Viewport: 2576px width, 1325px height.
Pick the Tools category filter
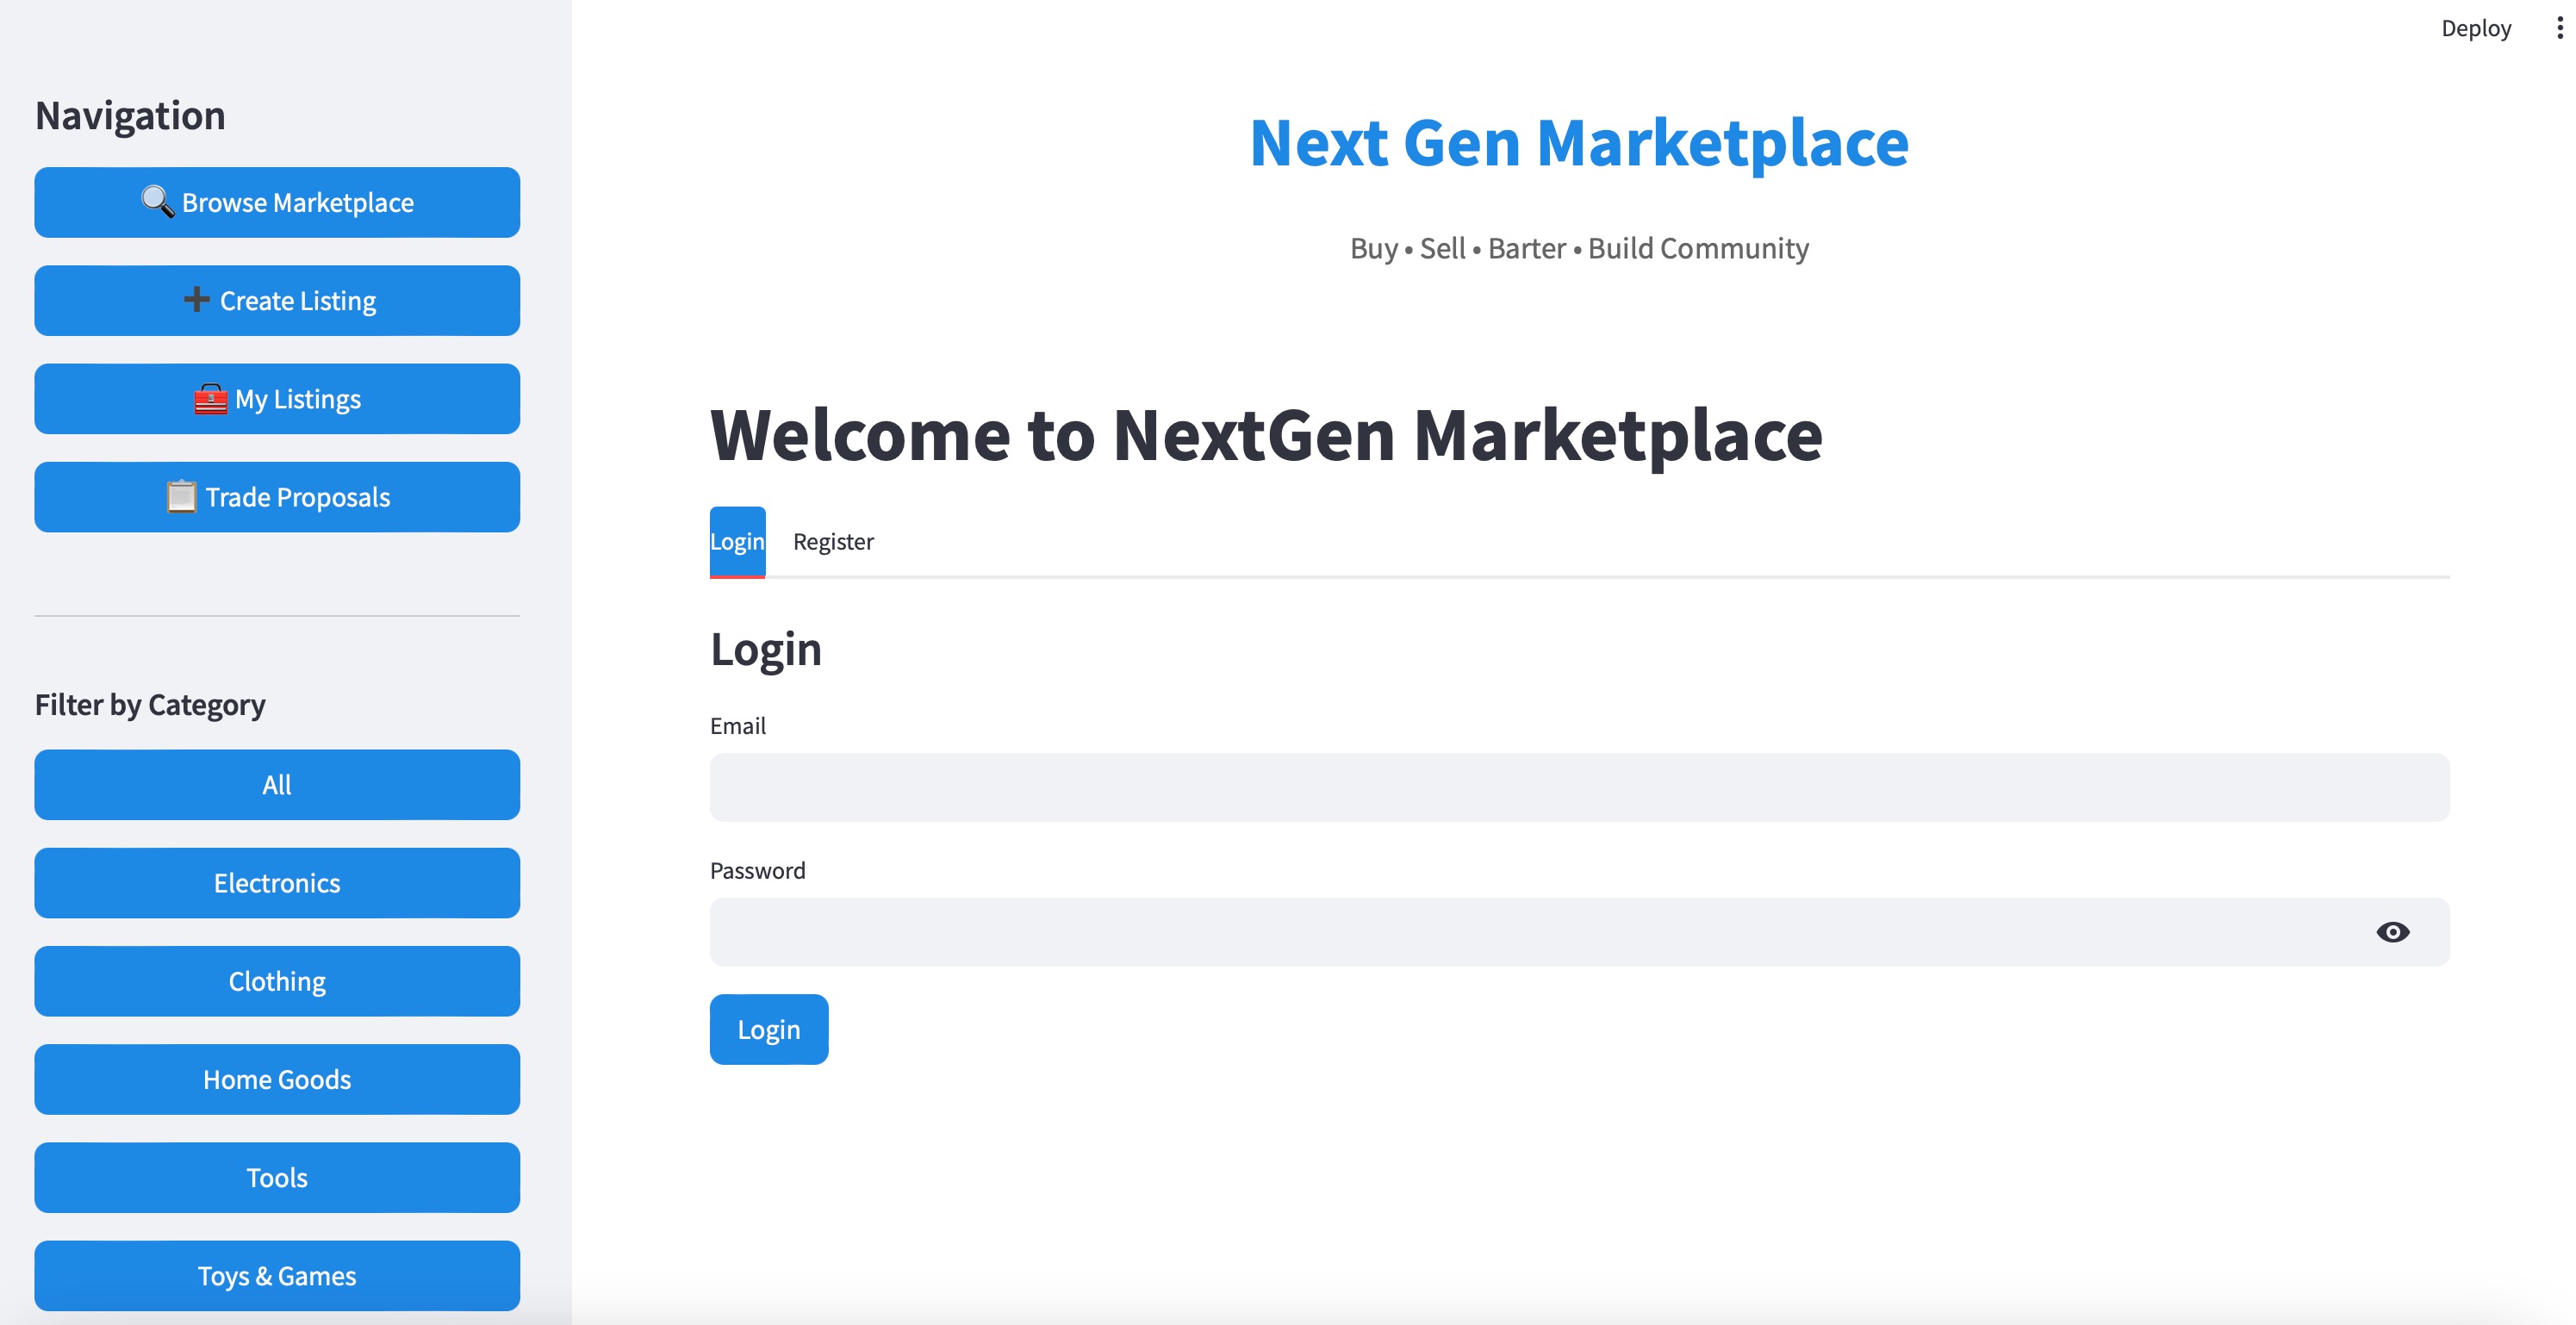point(277,1177)
